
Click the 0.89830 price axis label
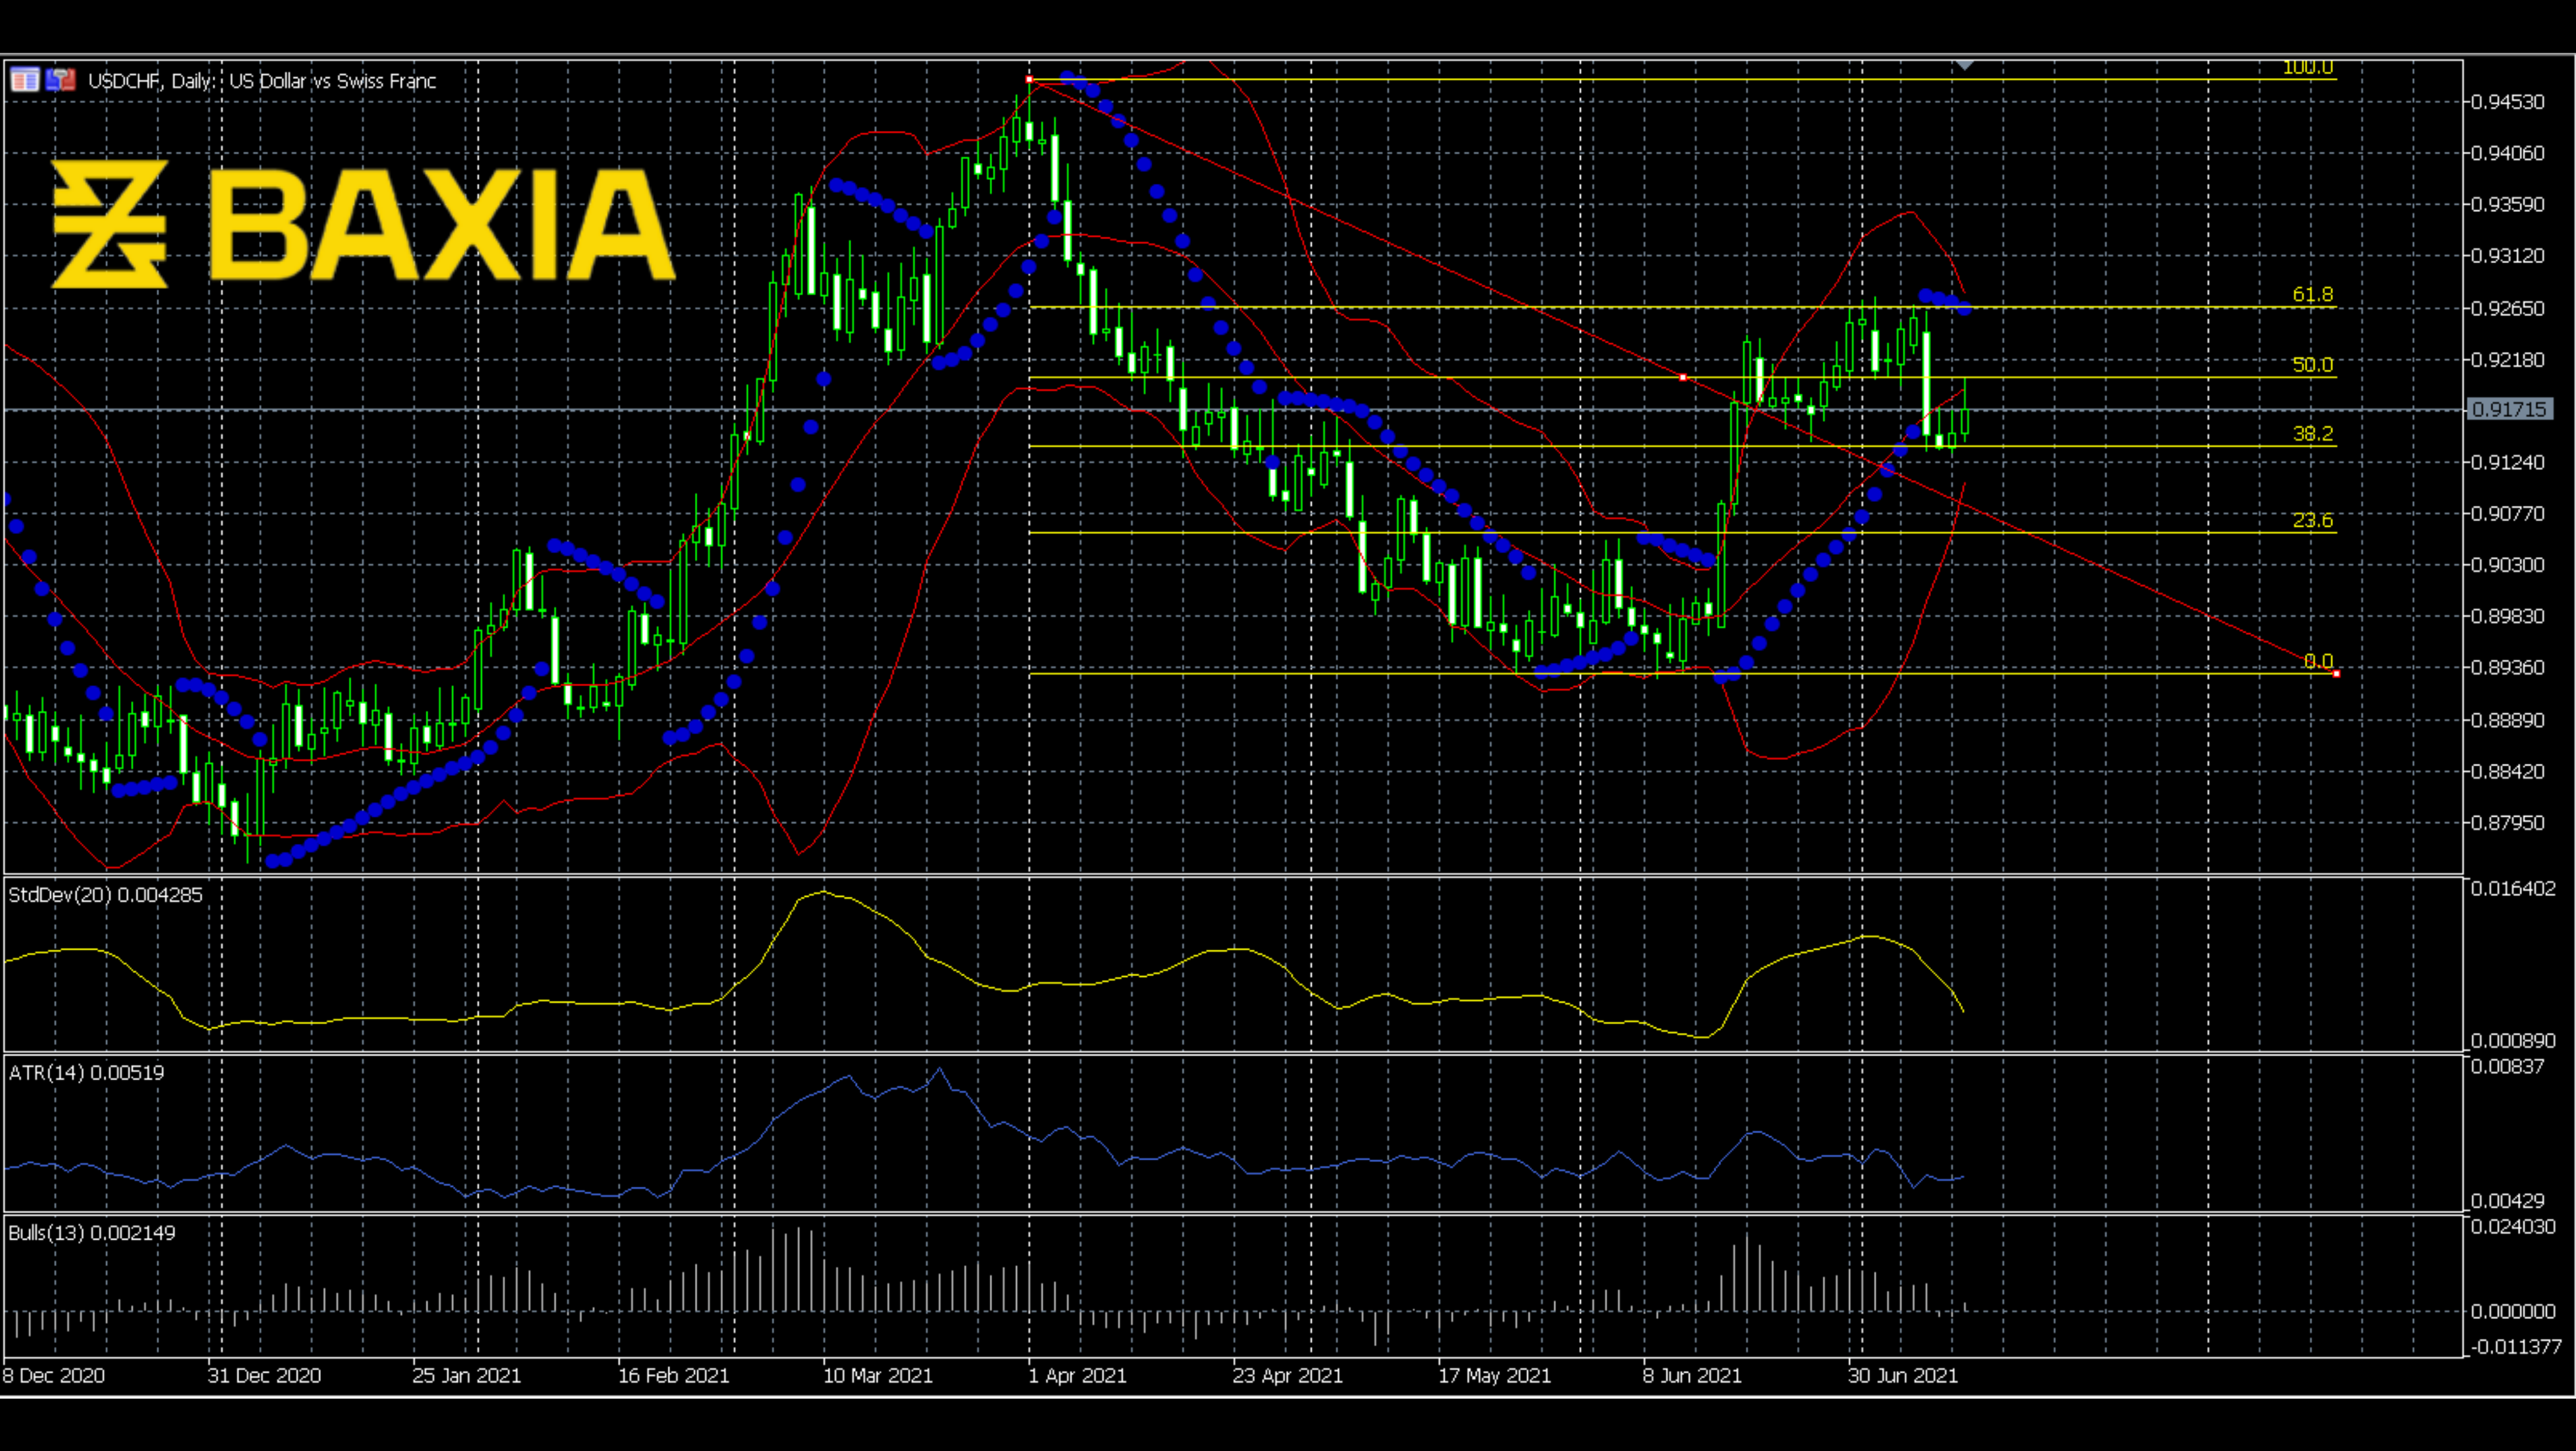2508,616
